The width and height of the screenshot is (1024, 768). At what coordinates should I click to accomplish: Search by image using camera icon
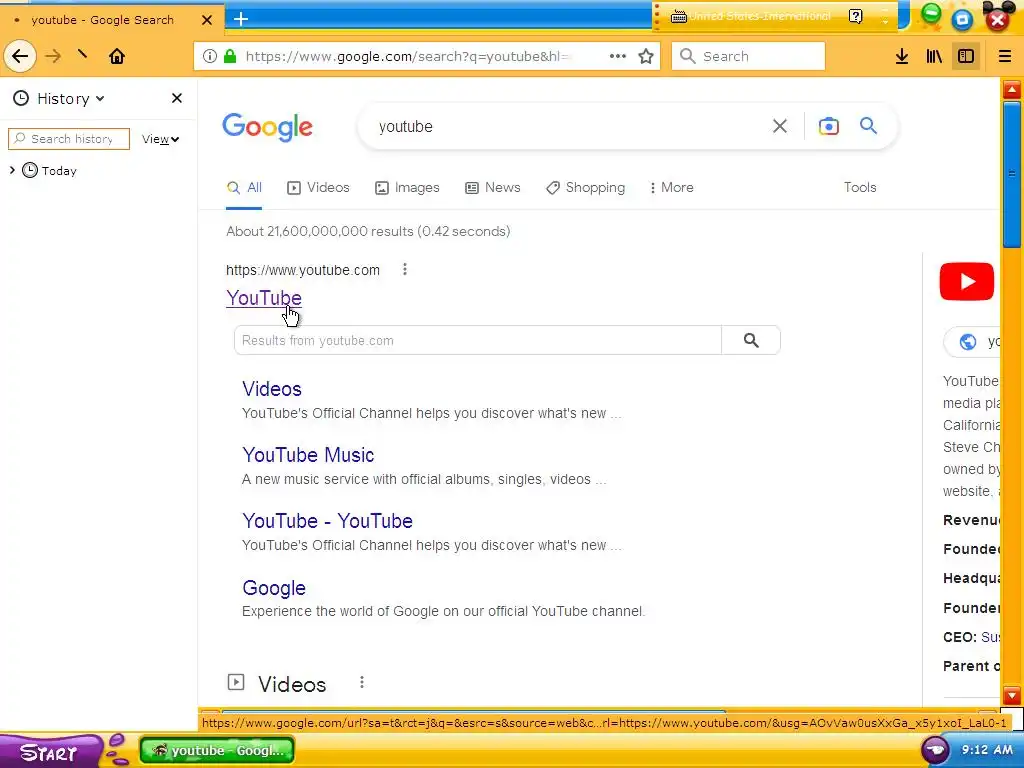coord(829,126)
